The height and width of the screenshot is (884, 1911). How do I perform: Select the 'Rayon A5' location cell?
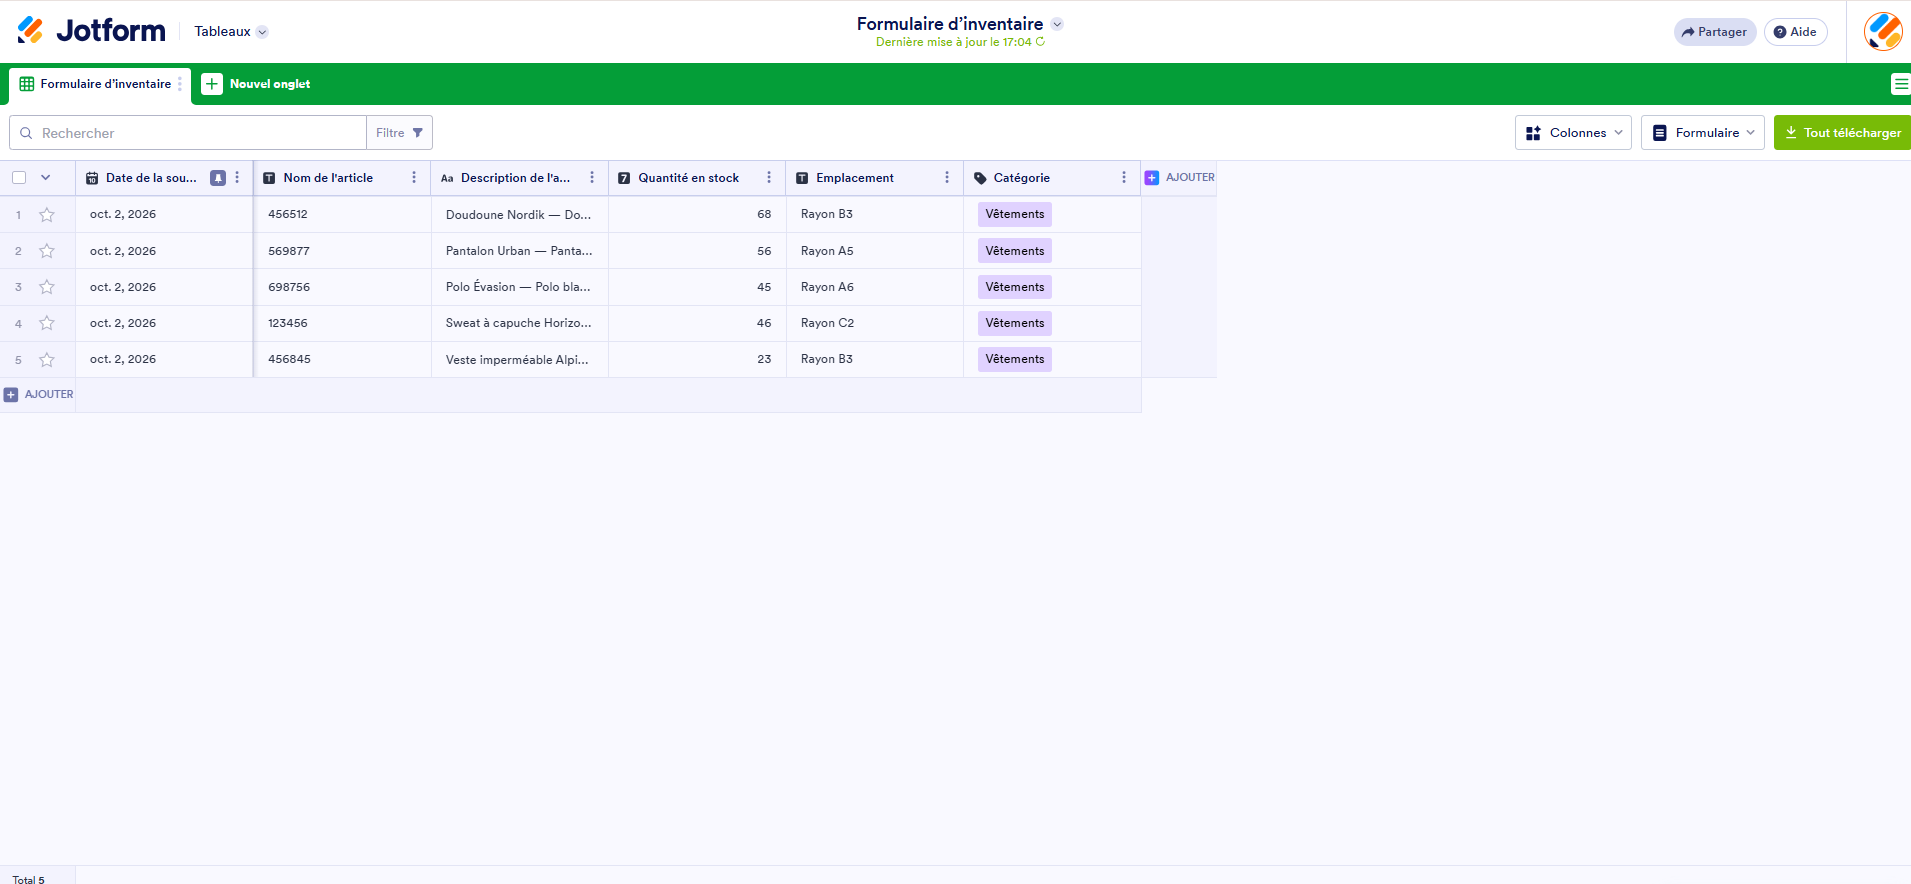tap(875, 251)
